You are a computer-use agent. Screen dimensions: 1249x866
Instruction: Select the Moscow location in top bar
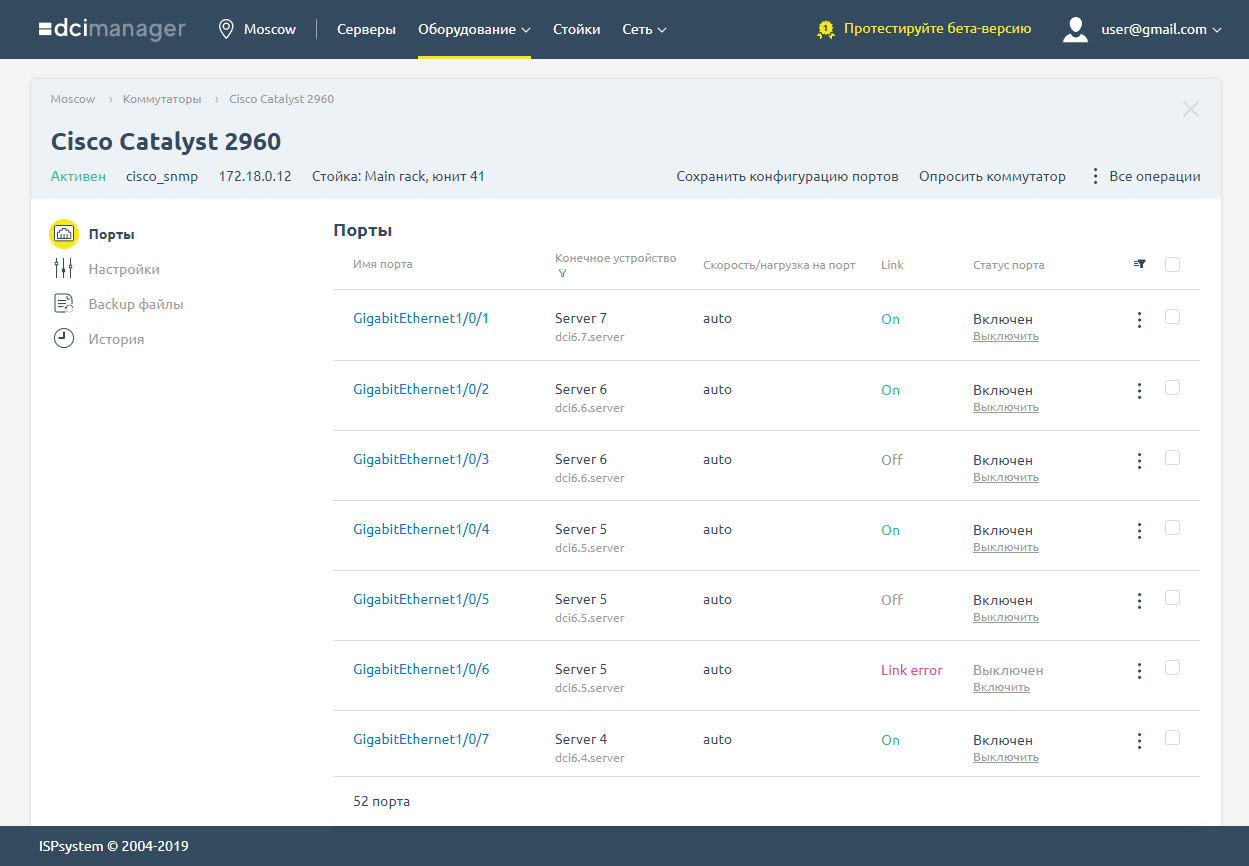[270, 29]
